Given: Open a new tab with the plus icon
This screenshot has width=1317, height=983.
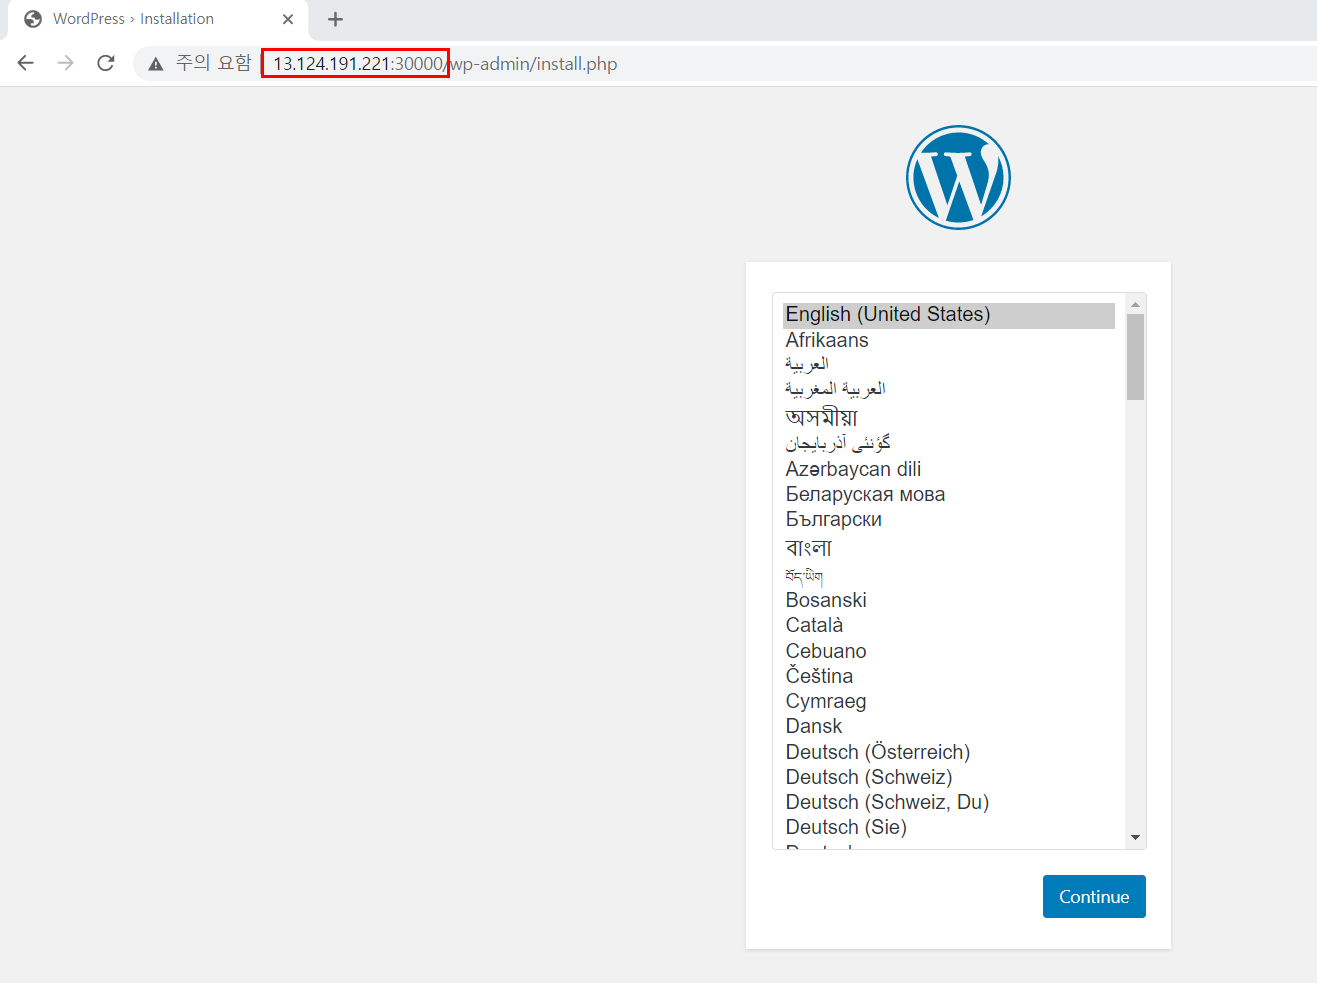Looking at the screenshot, I should (x=336, y=19).
